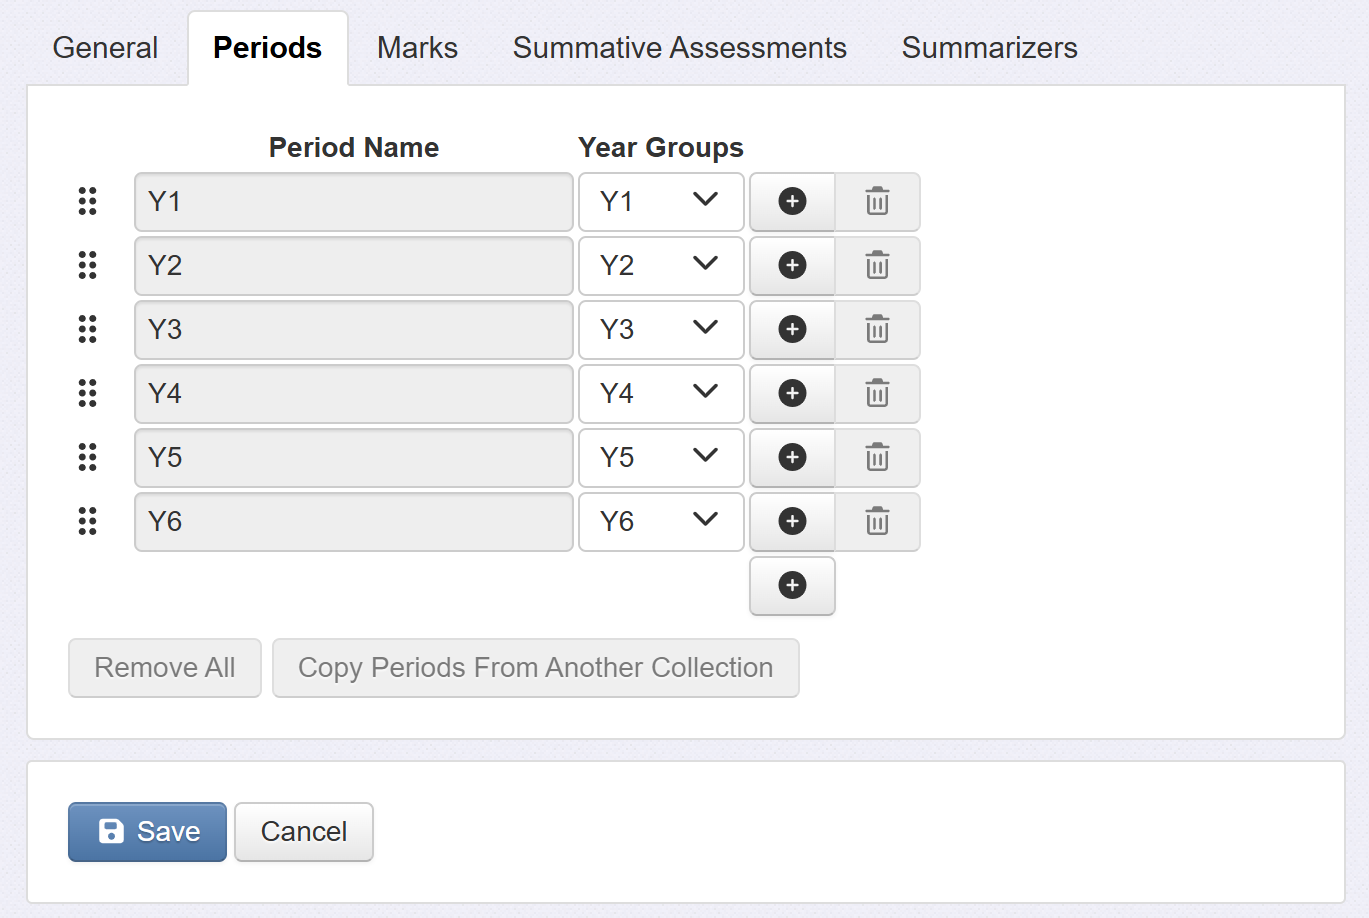Click the plus icon in the Y5 row
This screenshot has height=918, width=1369.
pos(792,458)
